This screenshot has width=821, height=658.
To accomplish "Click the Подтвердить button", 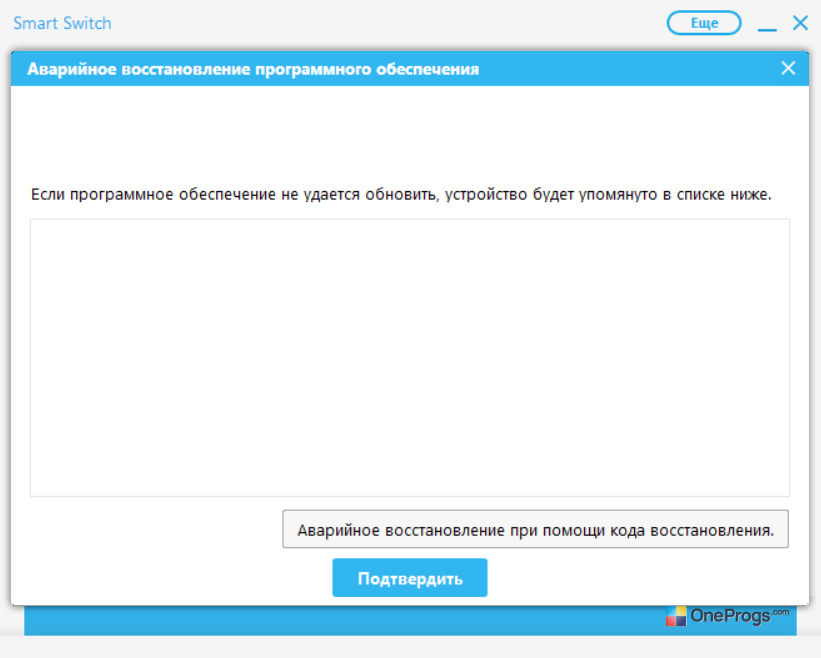I will click(x=409, y=578).
